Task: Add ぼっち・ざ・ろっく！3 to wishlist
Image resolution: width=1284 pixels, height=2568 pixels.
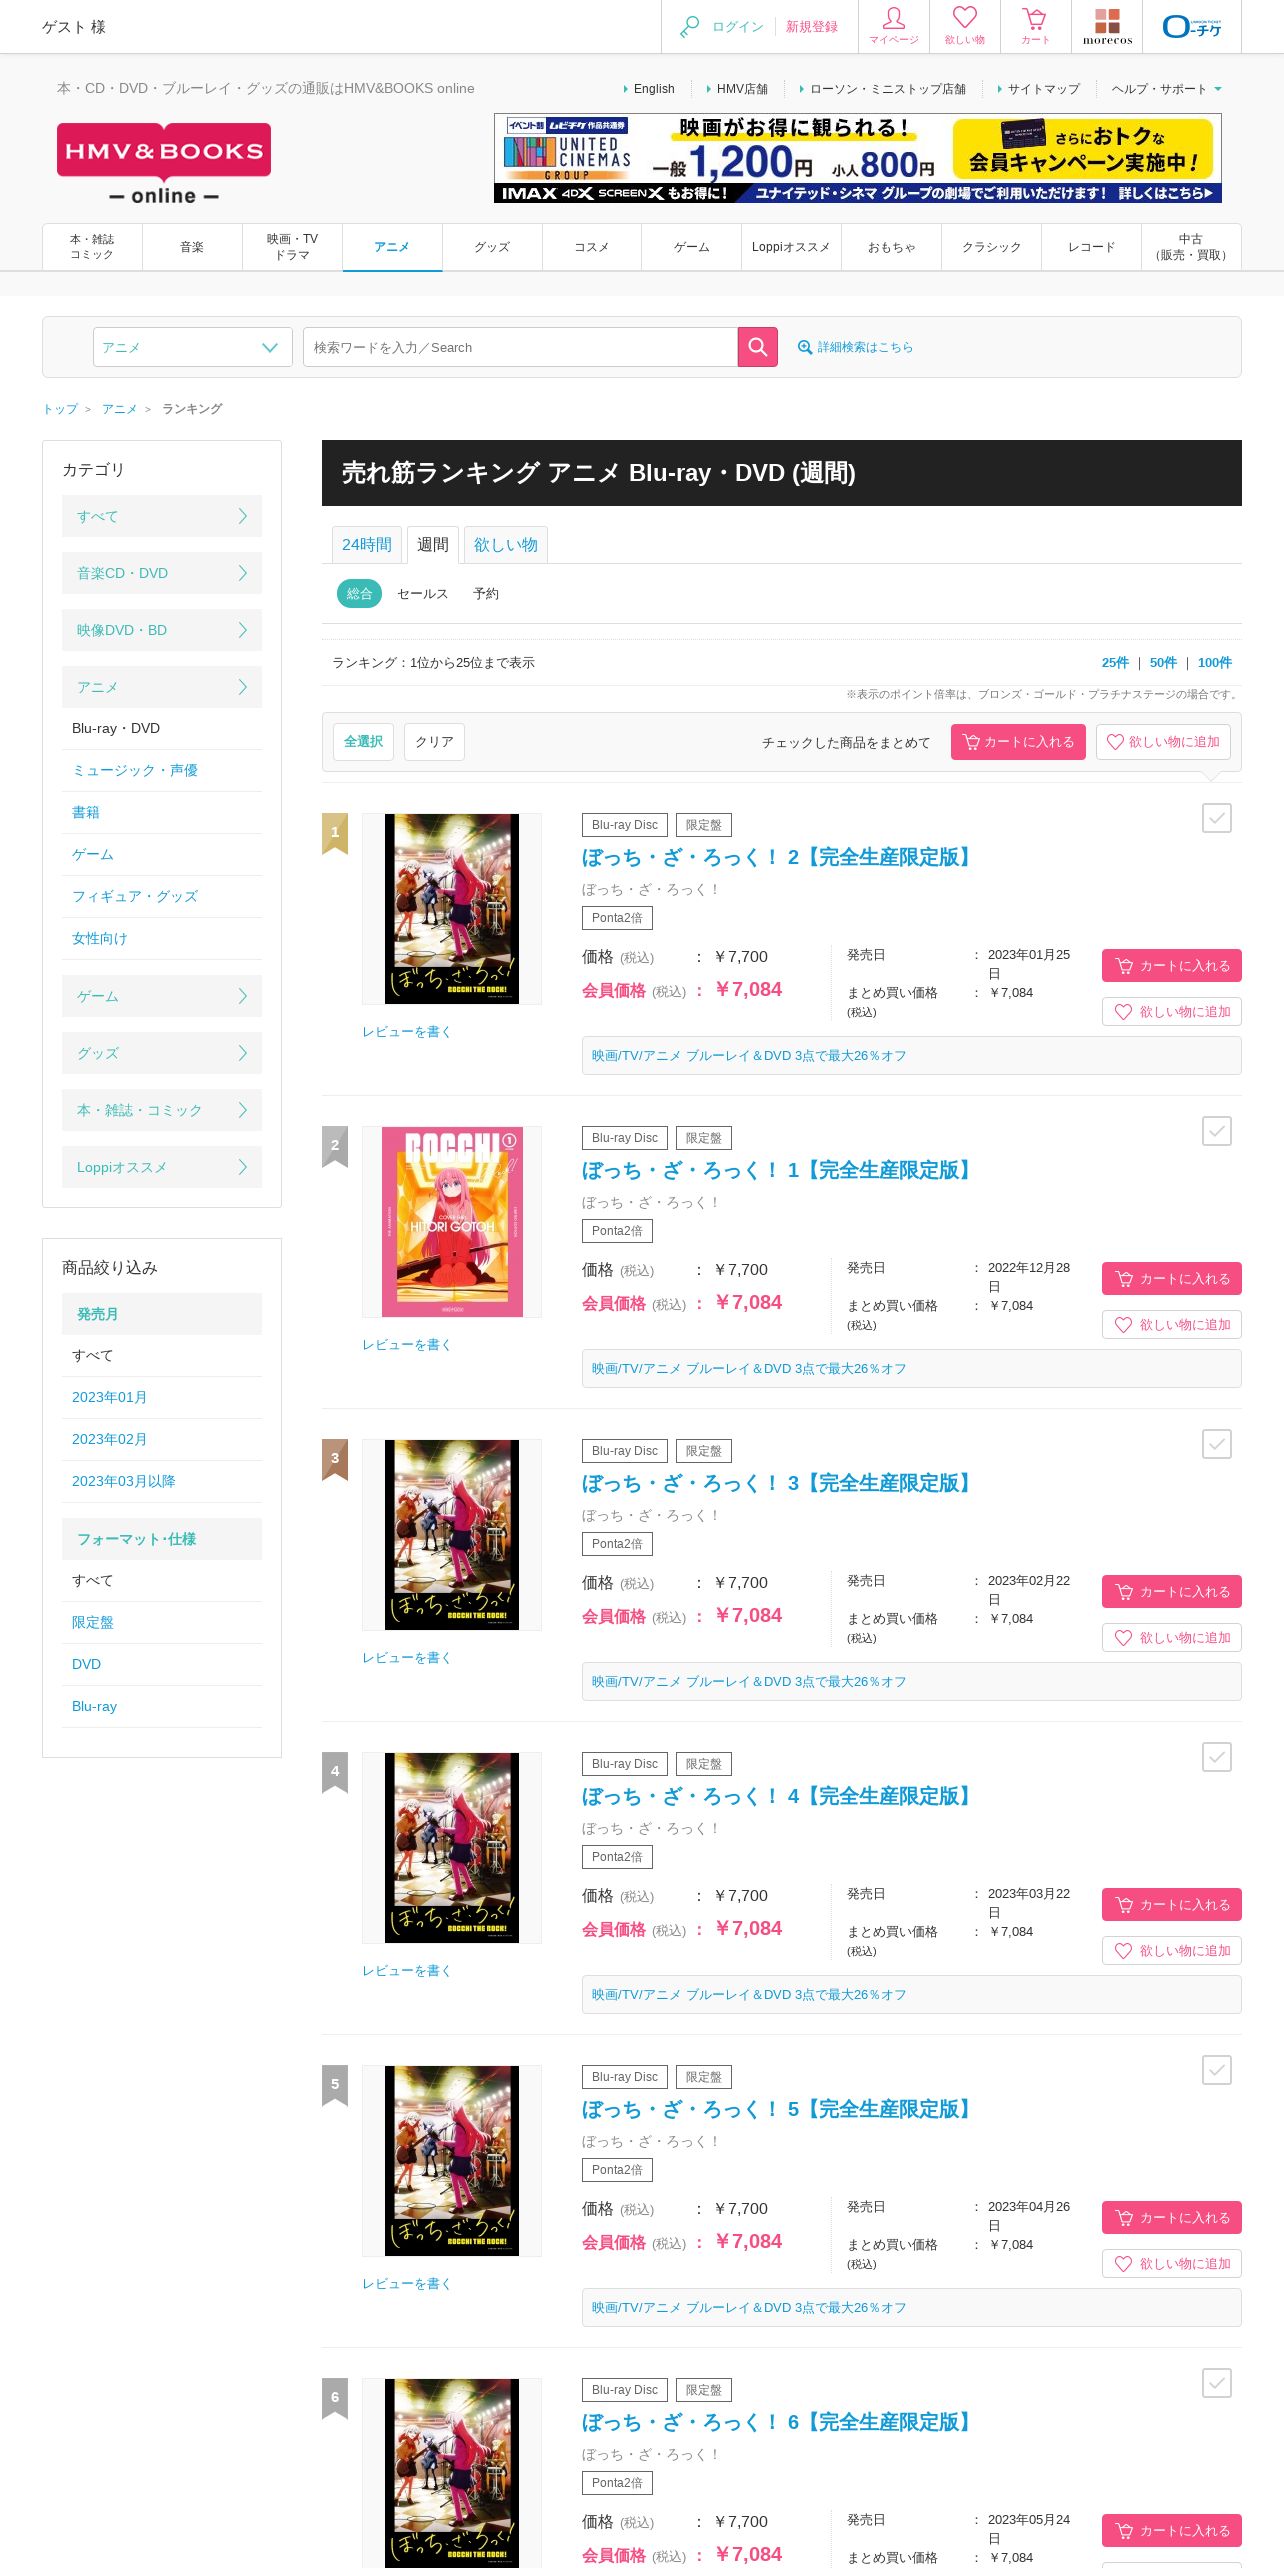Action: point(1172,1638)
